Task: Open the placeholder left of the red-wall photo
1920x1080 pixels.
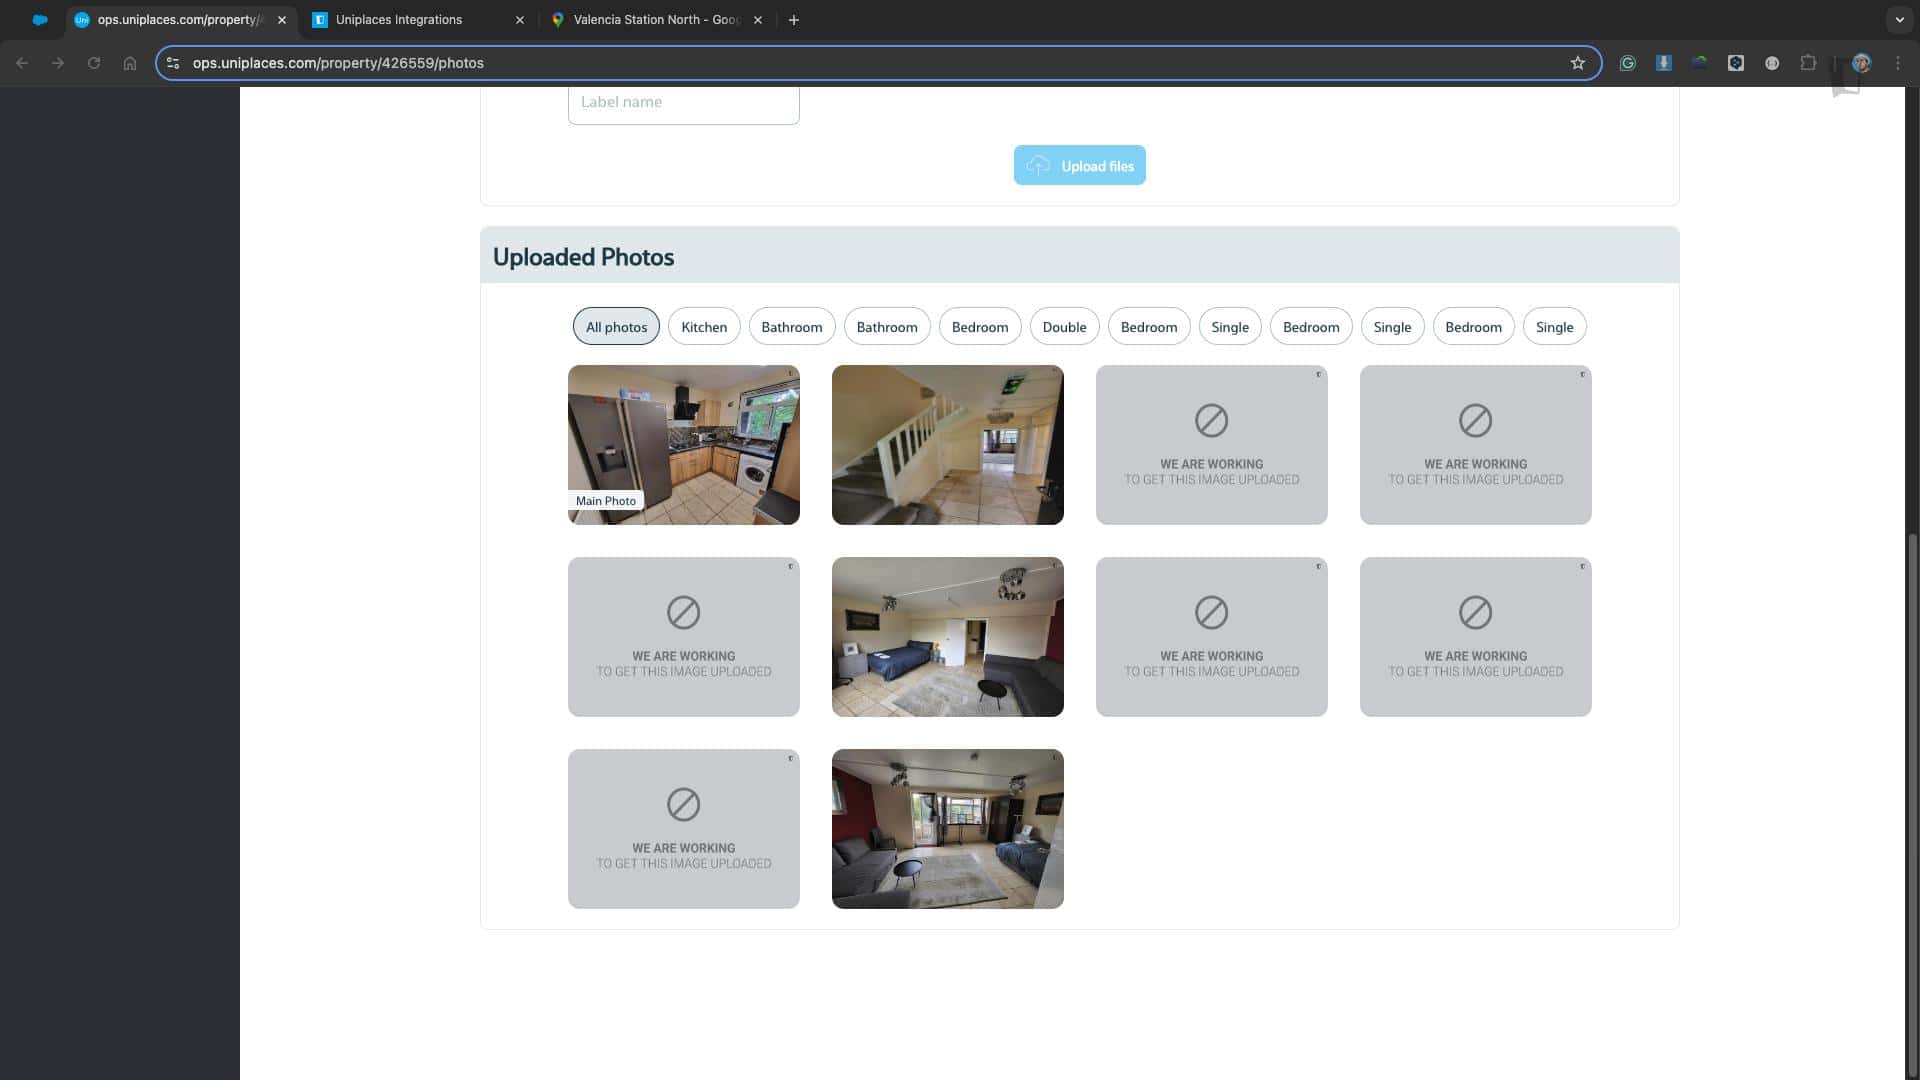Action: (684, 829)
